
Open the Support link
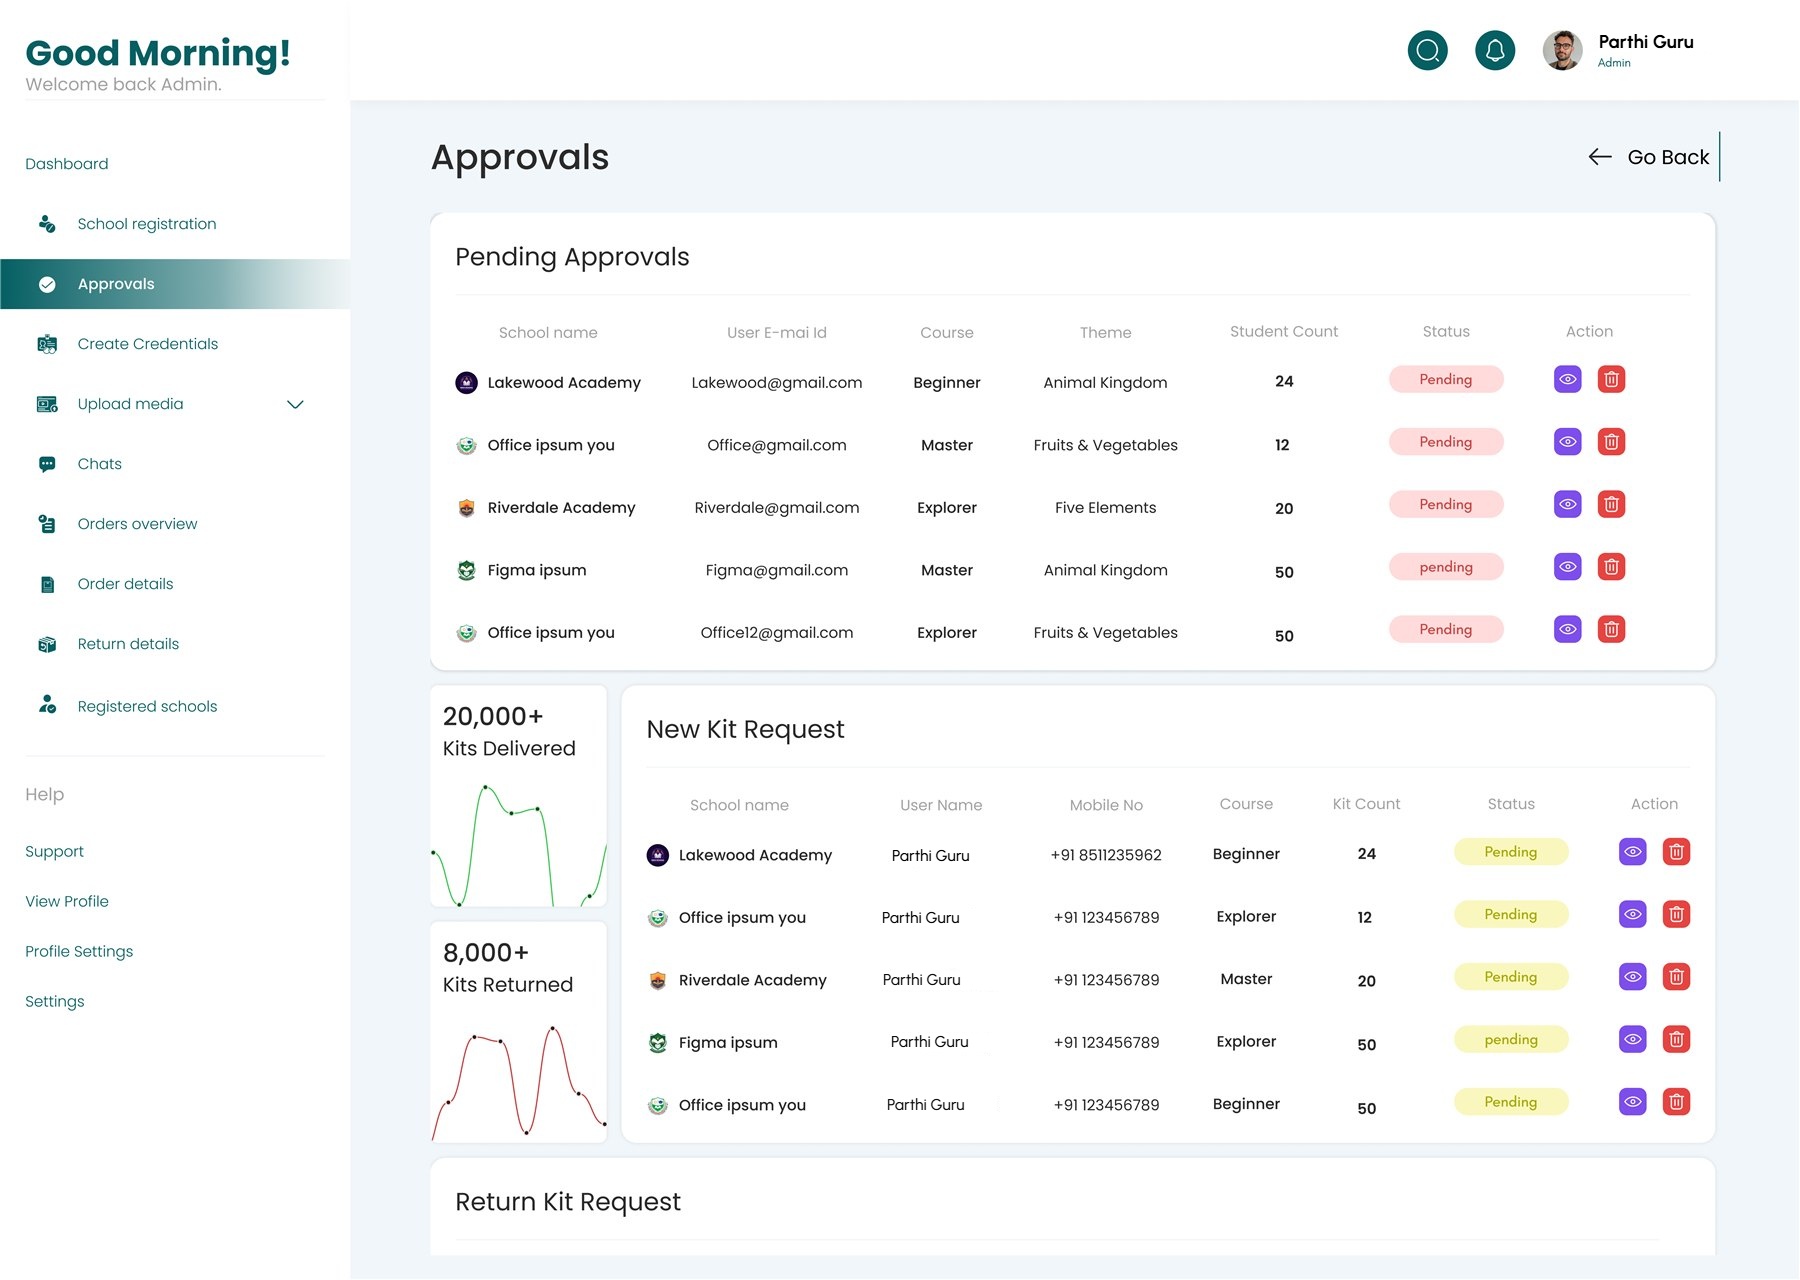pos(54,851)
